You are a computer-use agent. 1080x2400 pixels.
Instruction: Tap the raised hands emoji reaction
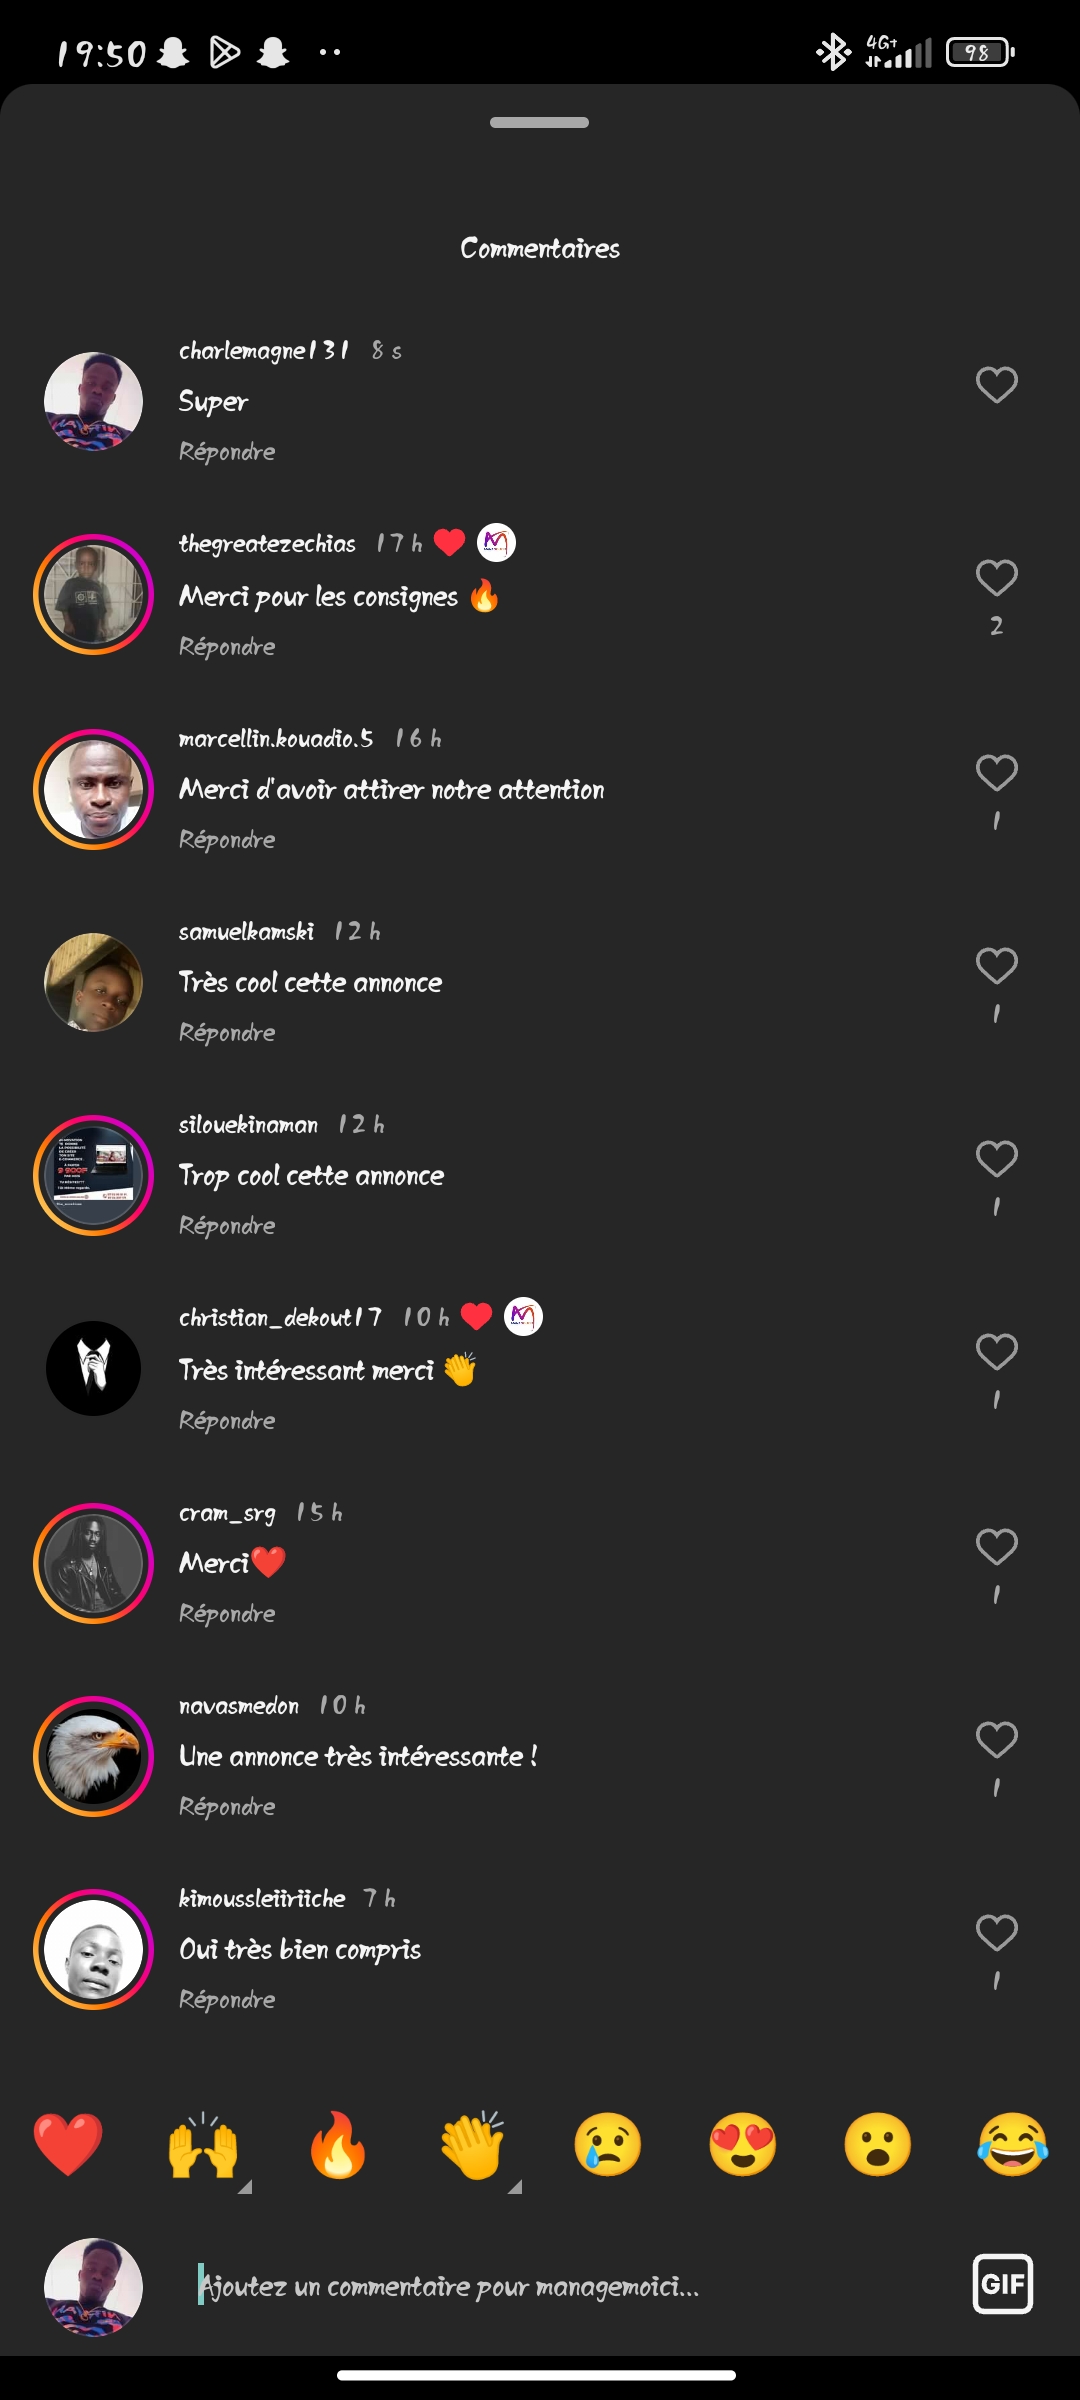pyautogui.click(x=203, y=2146)
